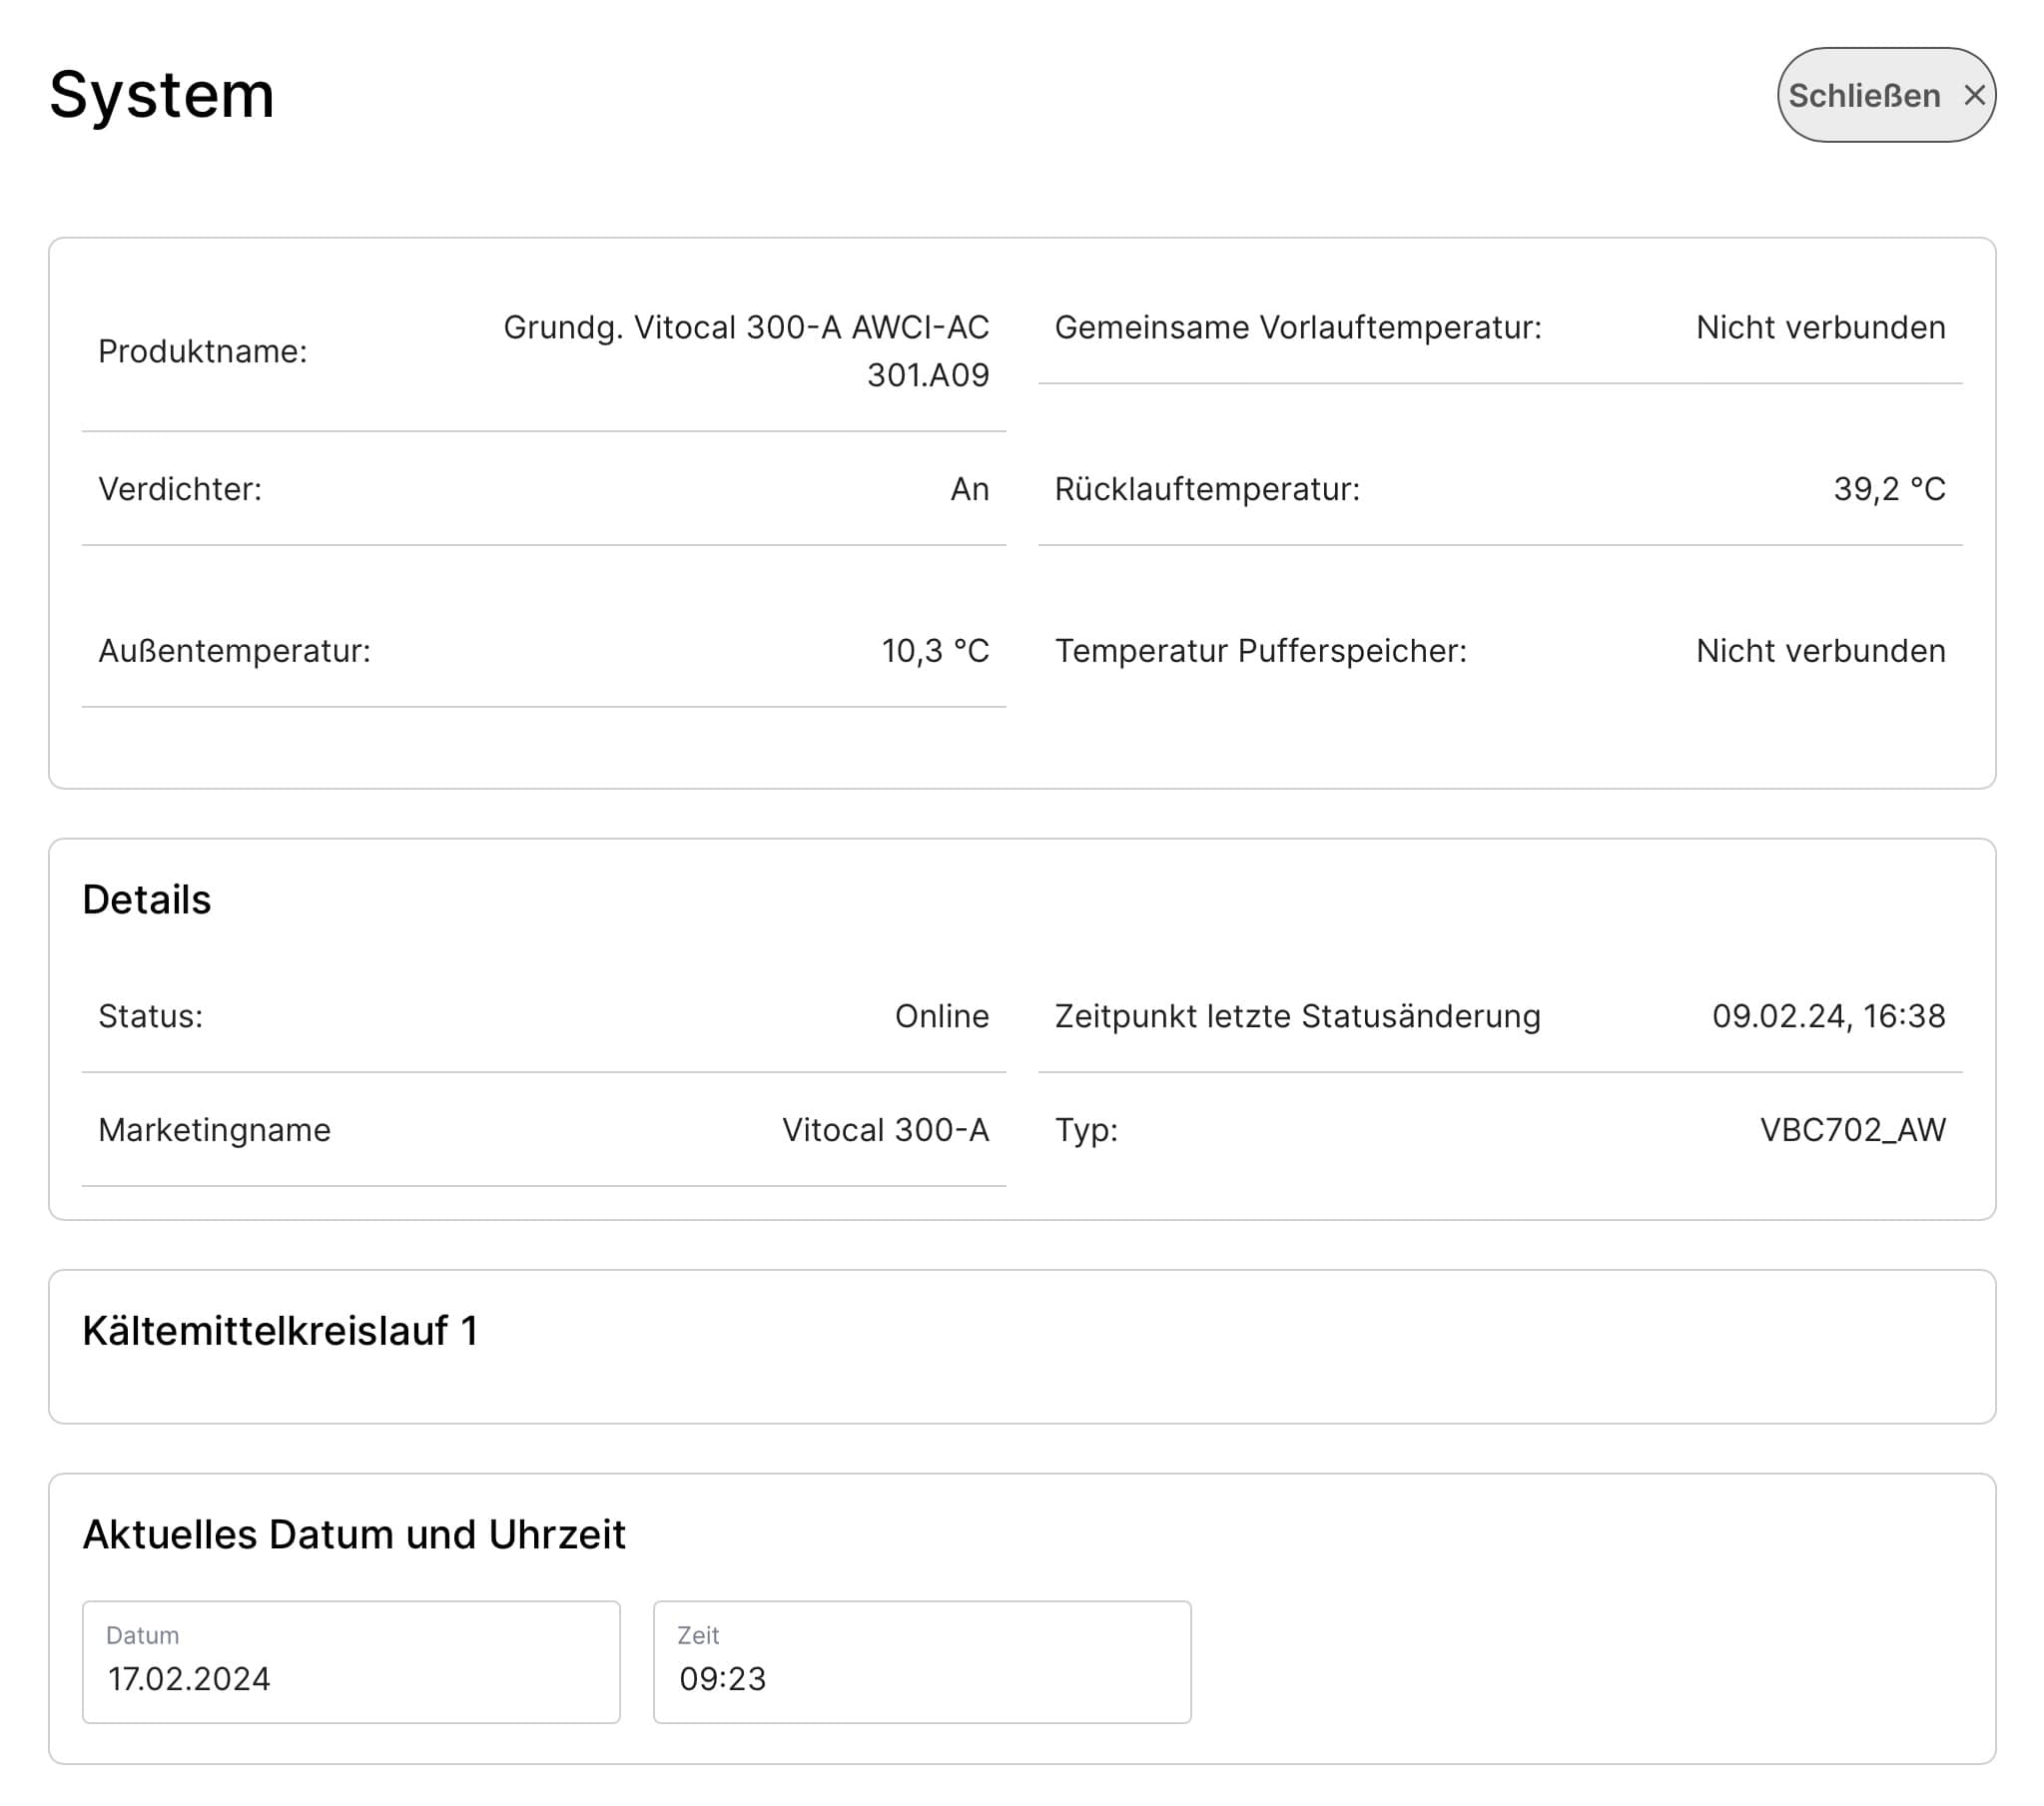Select the Typ value VBC702_AW
Viewport: 2044px width, 1806px height.
coord(1853,1130)
